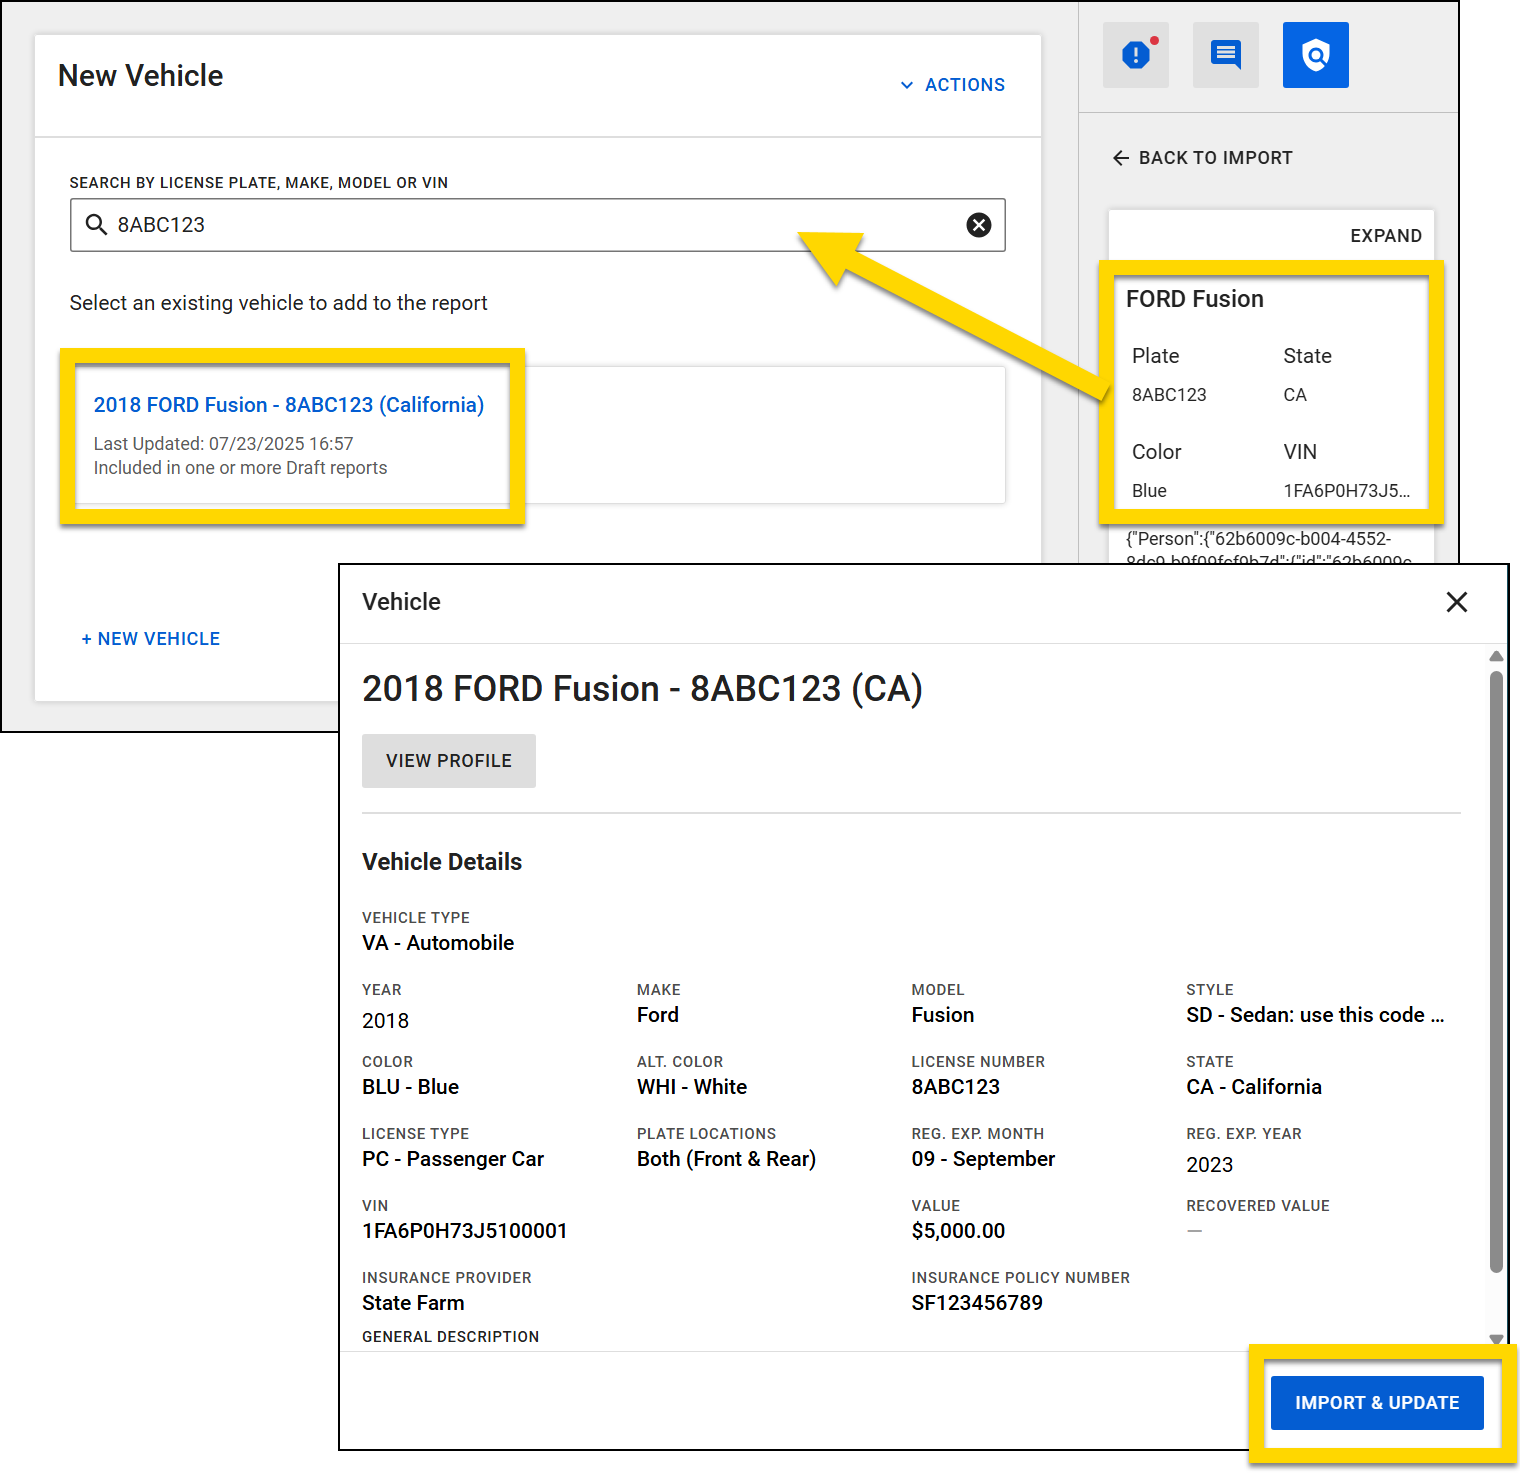Image resolution: width=1520 pixels, height=1475 pixels.
Task: Open the 2018 FORD Fusion search result
Action: pos(288,404)
